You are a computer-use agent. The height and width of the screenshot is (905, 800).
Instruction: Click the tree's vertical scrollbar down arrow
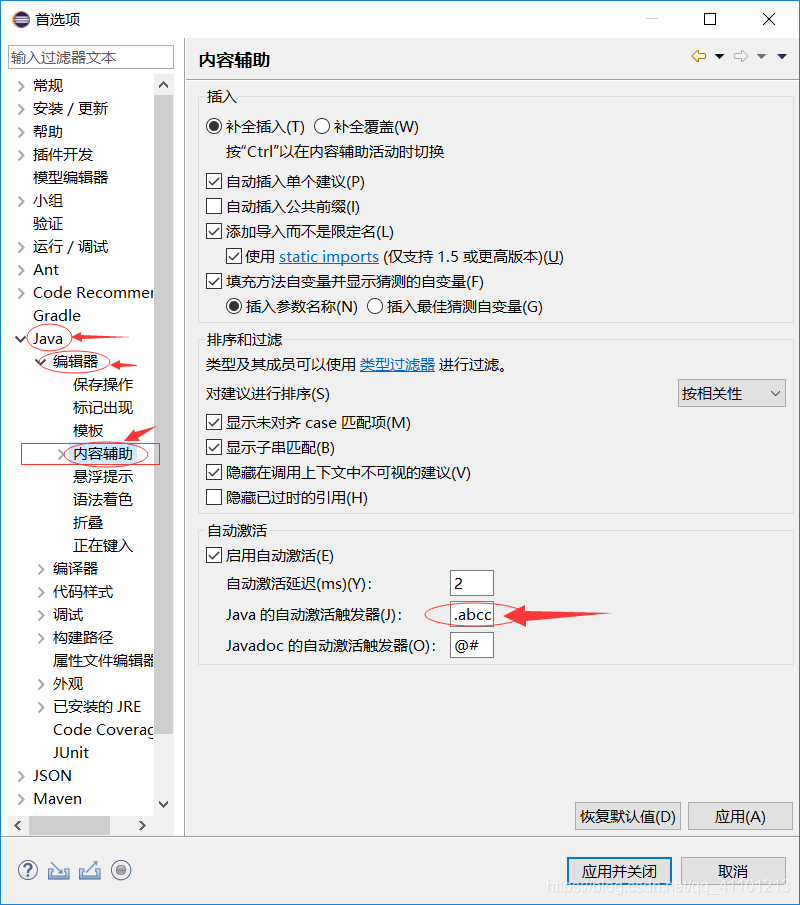(x=163, y=804)
